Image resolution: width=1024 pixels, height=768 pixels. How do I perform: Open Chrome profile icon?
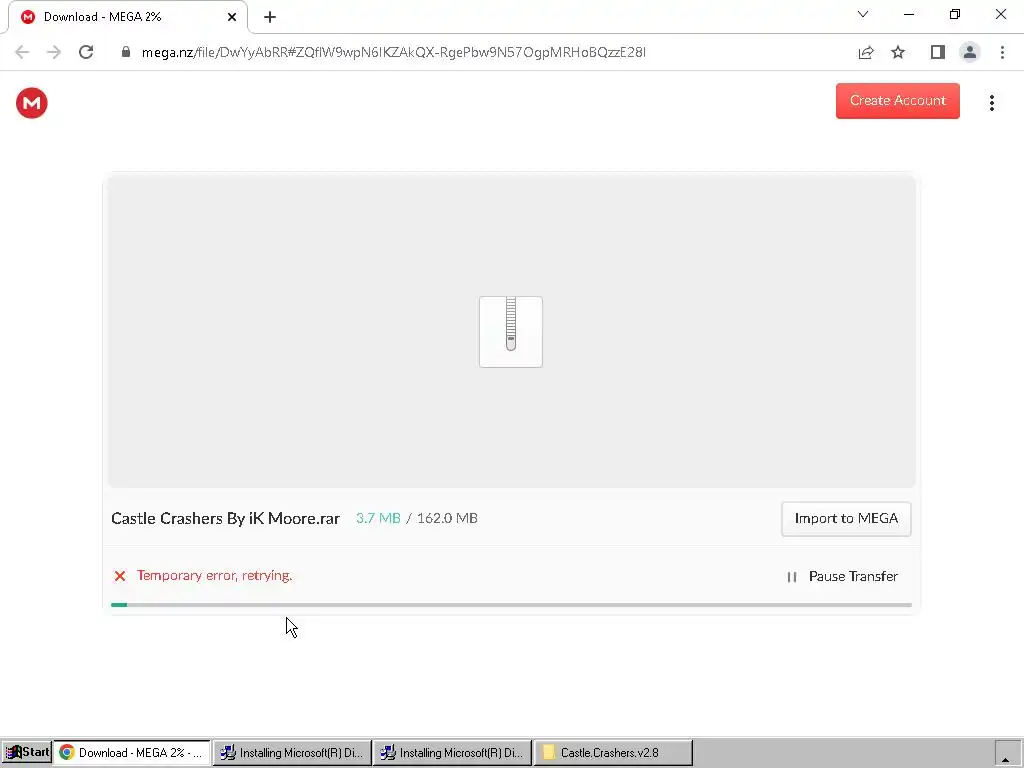click(970, 52)
